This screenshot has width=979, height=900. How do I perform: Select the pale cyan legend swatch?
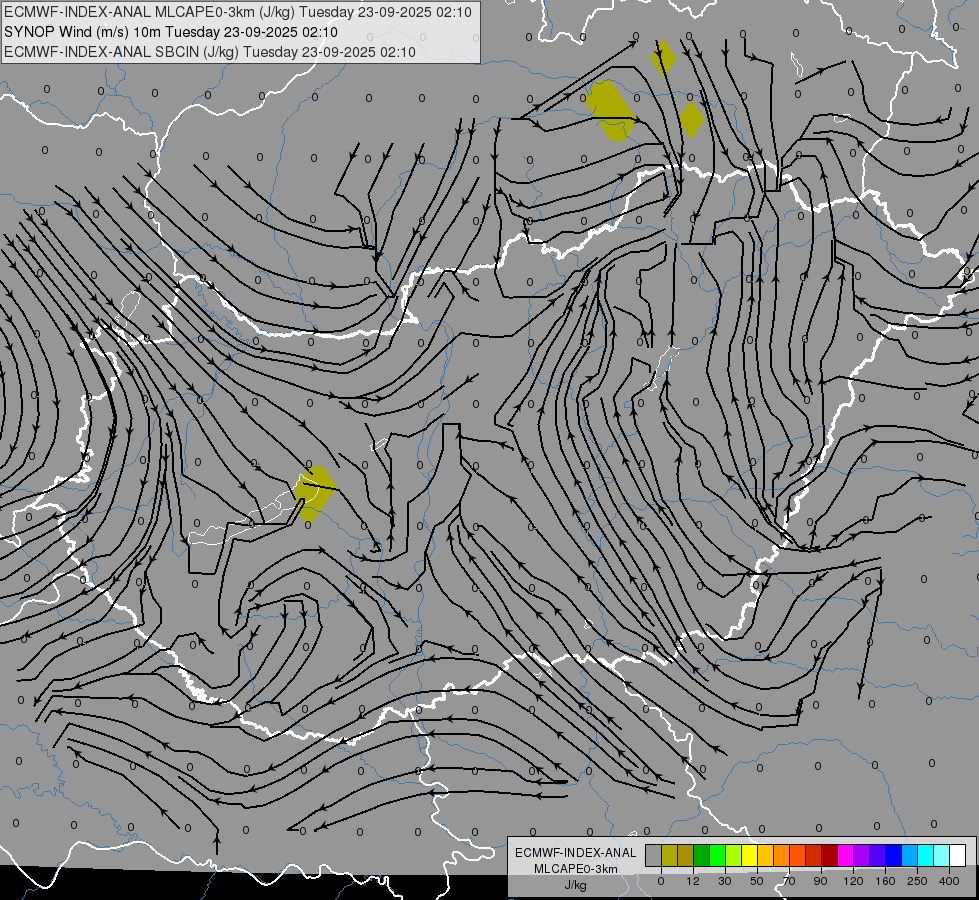[942, 856]
